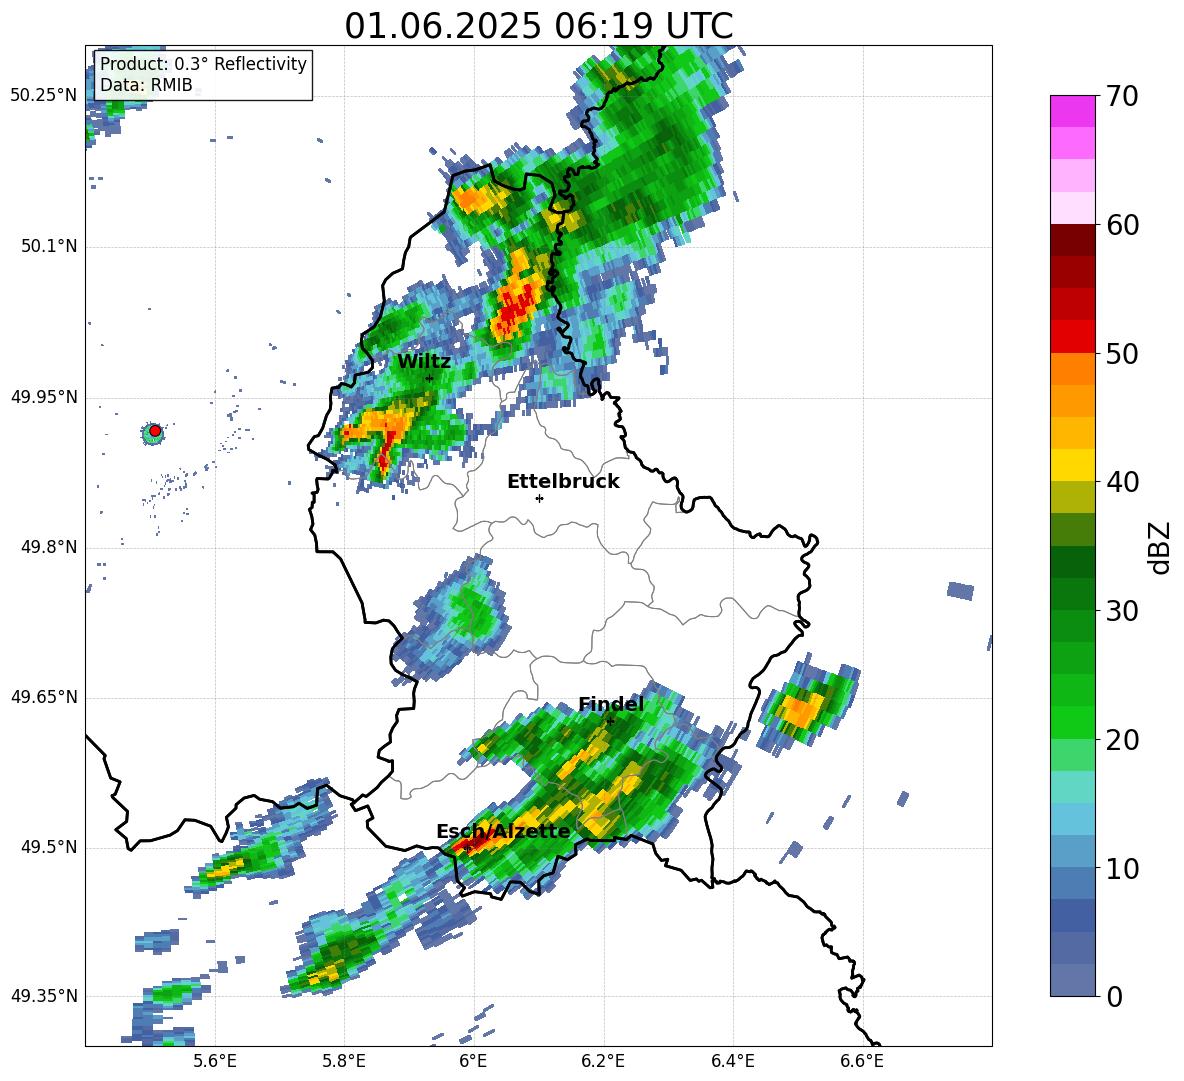Click the colorbar value 10
The height and width of the screenshot is (1081, 1184).
(x=1122, y=868)
